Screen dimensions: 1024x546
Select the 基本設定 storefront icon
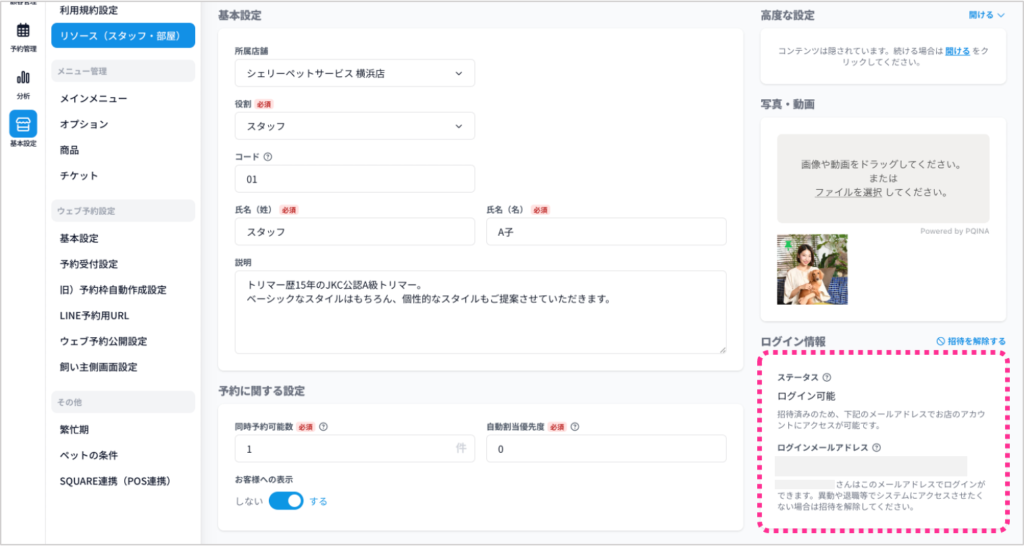tap(22, 124)
